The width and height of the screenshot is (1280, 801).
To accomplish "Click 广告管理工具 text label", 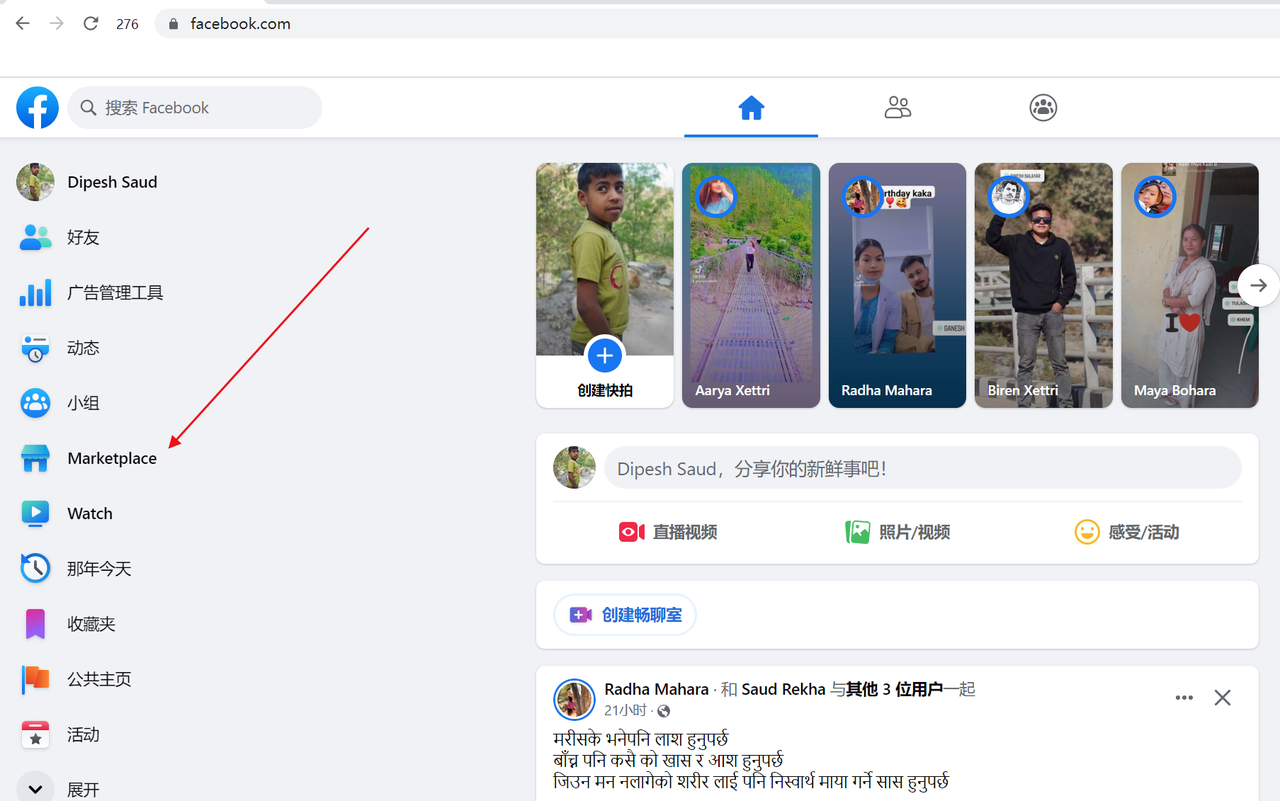I will click(115, 293).
